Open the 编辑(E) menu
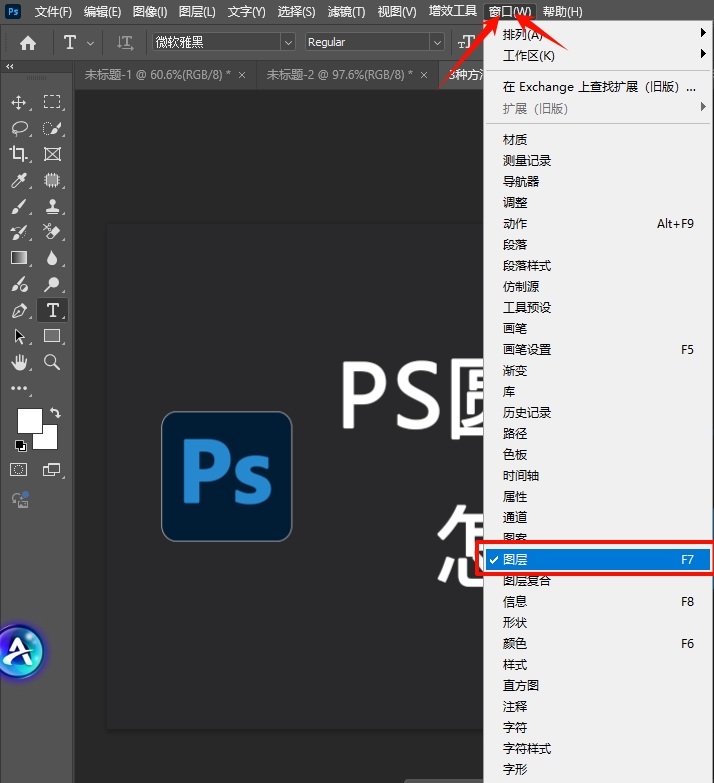 pyautogui.click(x=102, y=11)
